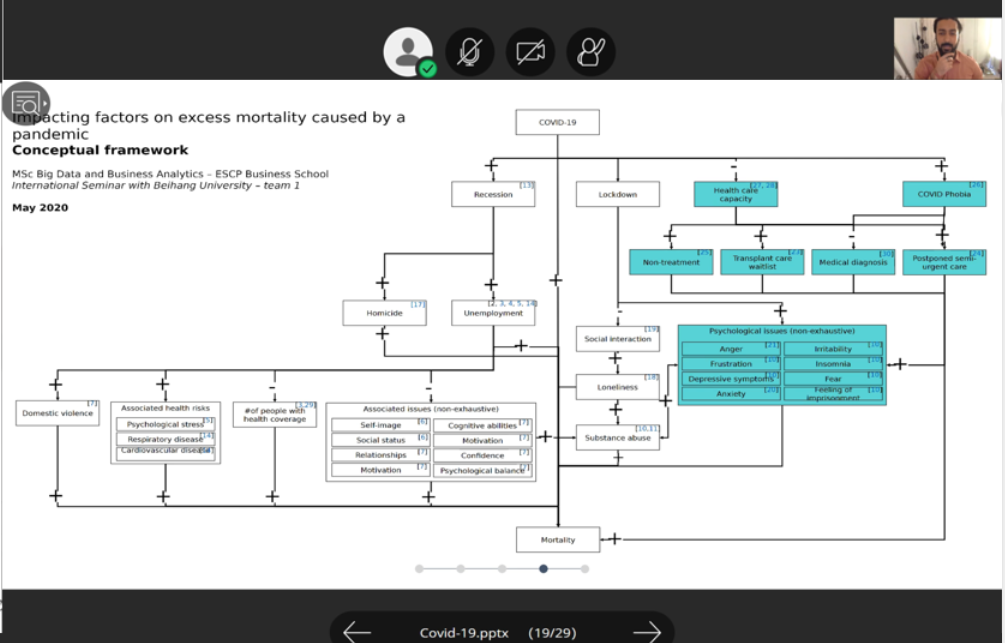Click the Mortality box in the diagram
The width and height of the screenshot is (1005, 643).
click(558, 540)
